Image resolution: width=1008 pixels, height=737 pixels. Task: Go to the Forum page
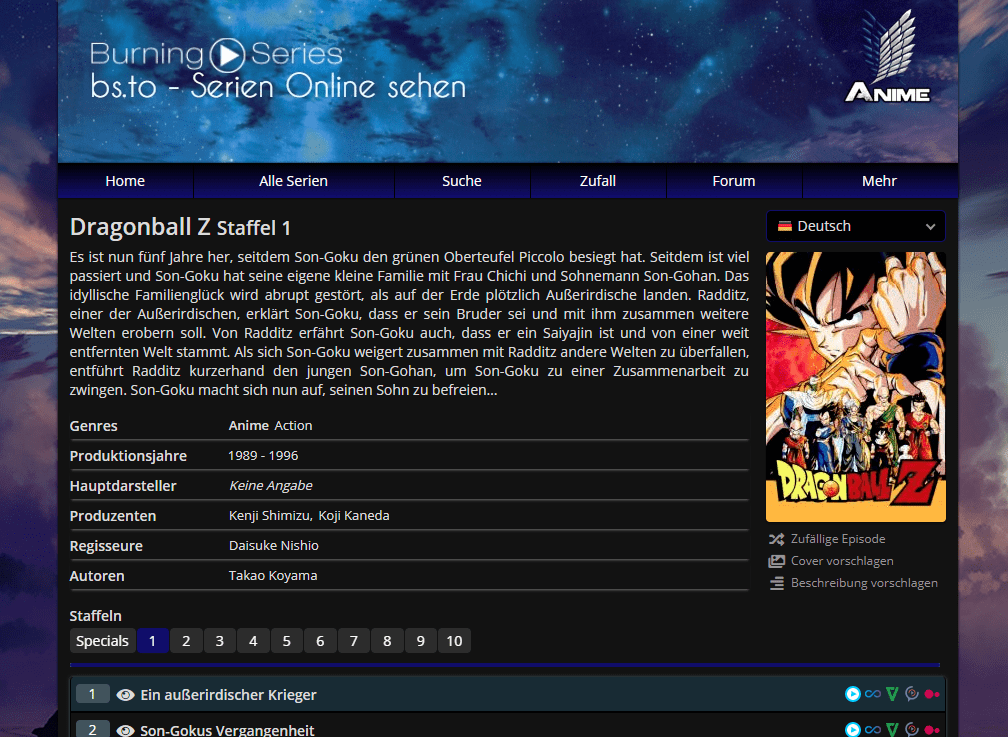733,181
